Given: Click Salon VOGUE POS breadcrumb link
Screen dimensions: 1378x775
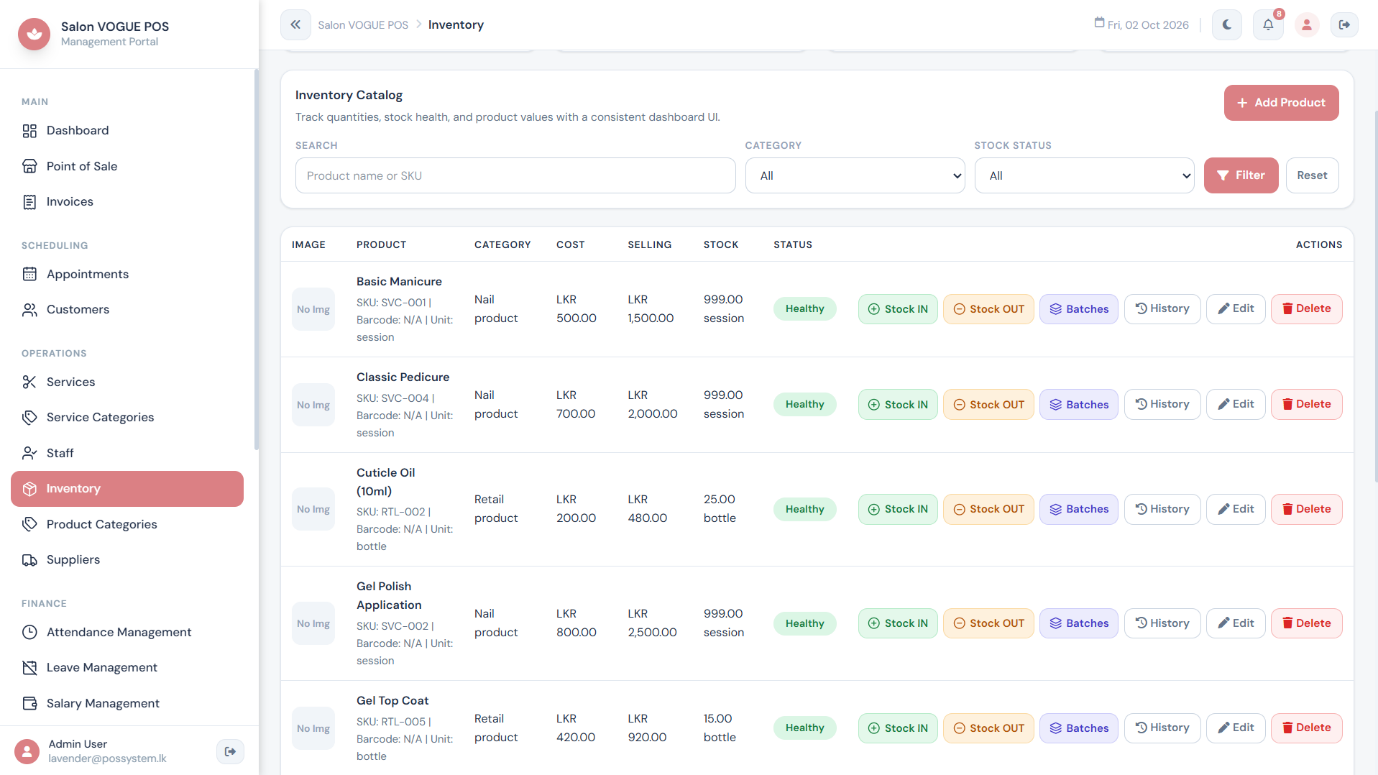Looking at the screenshot, I should 363,25.
